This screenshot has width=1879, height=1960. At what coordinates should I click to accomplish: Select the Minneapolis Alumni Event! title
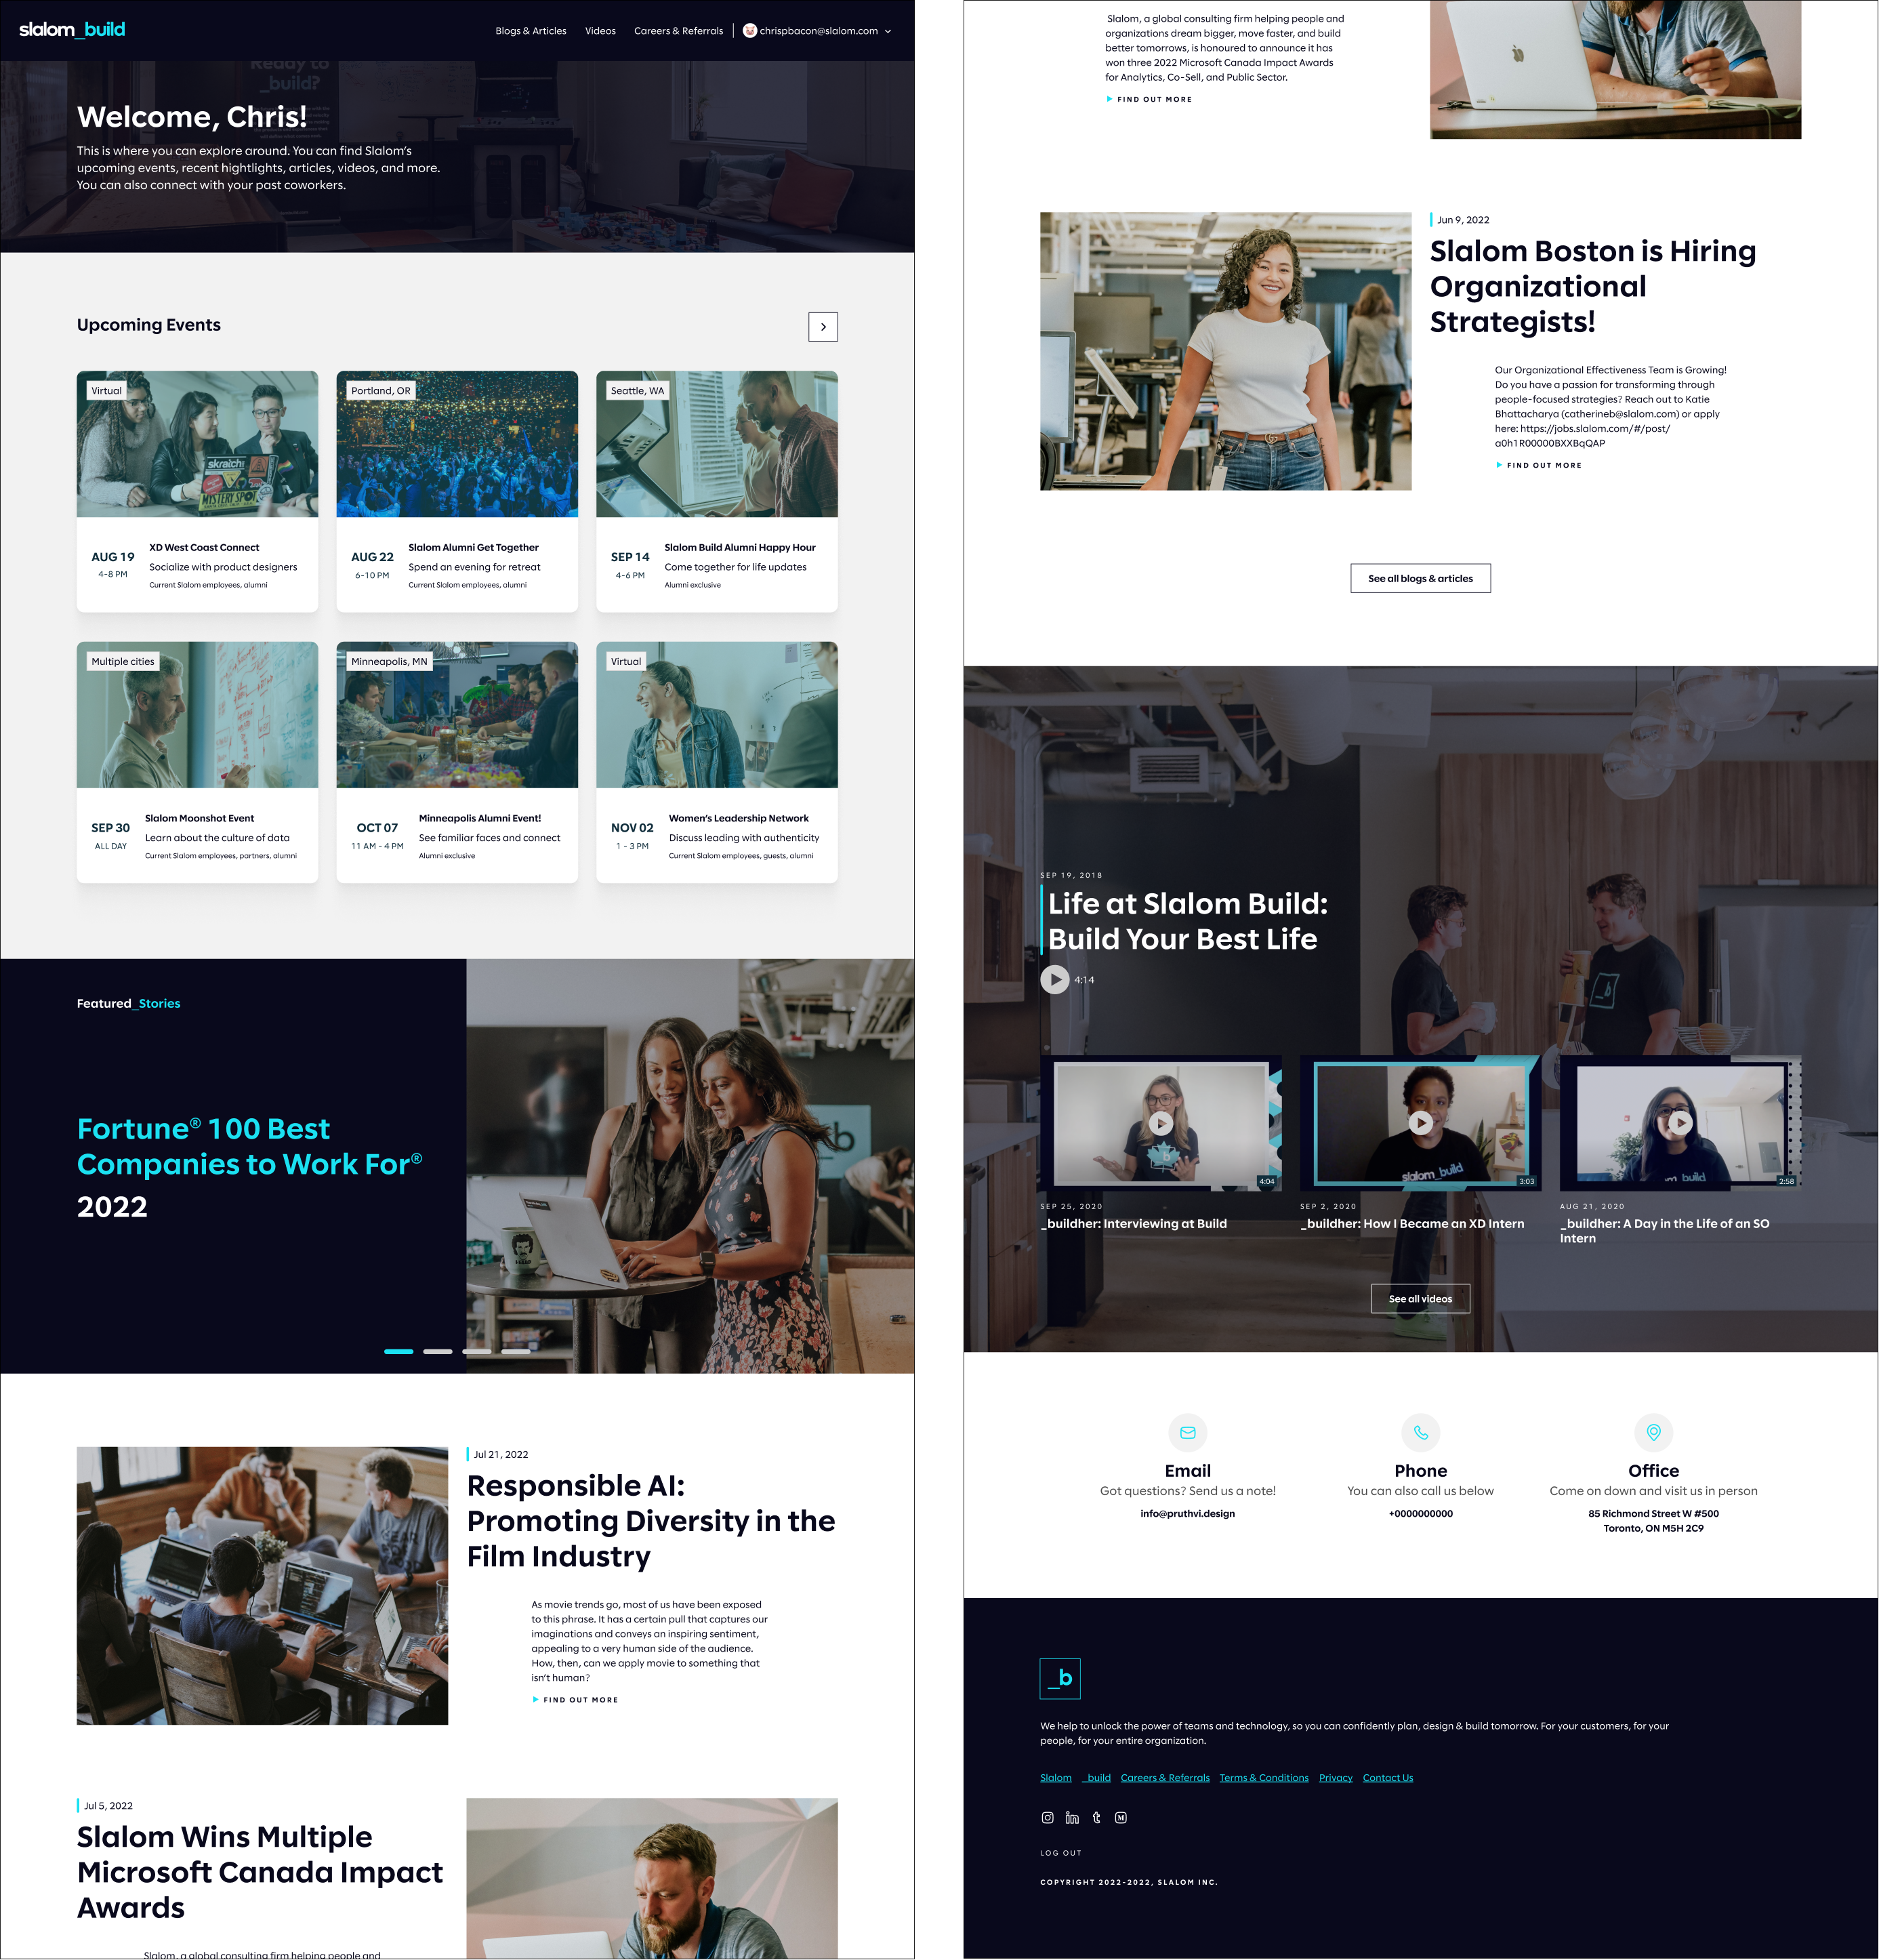[480, 818]
